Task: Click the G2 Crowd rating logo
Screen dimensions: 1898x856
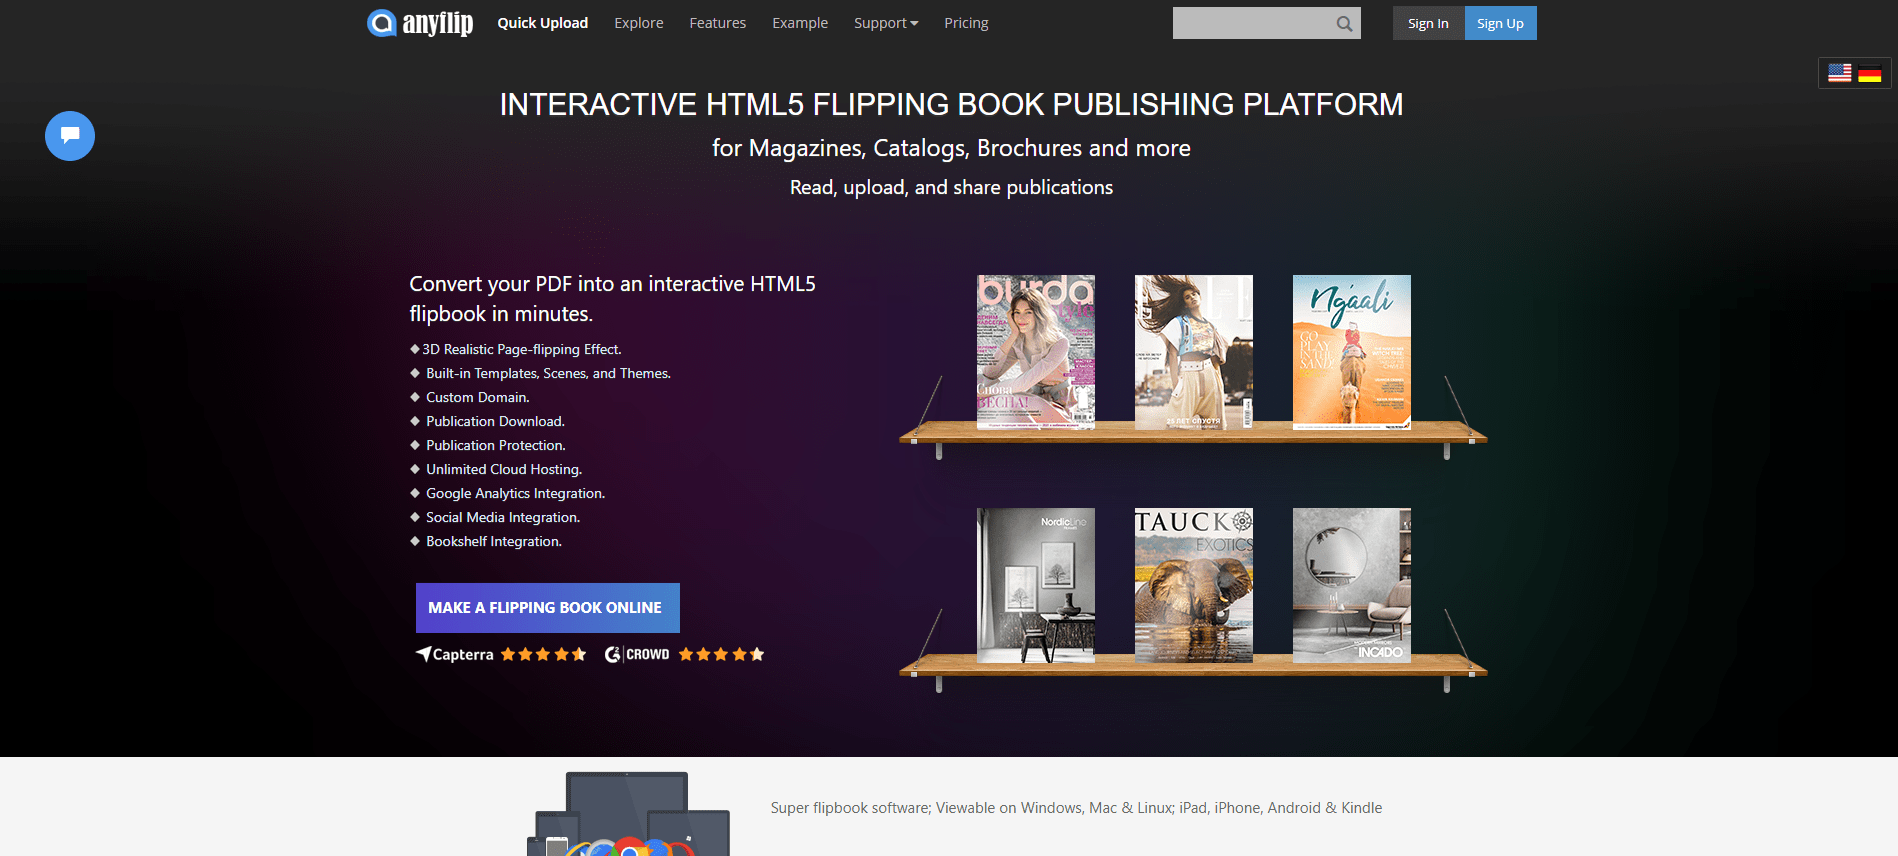Action: 637,654
